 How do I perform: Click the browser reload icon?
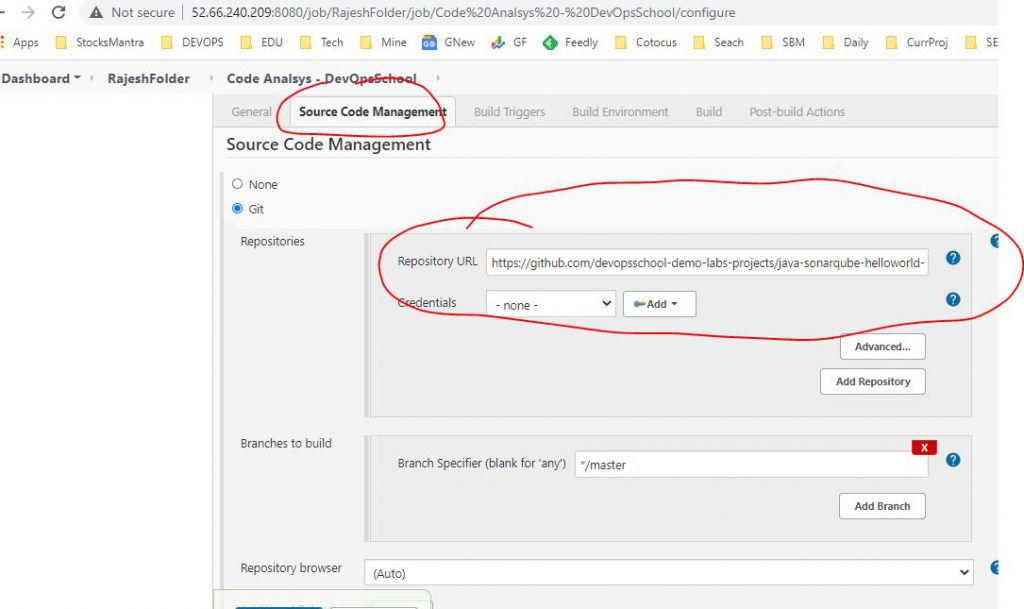(58, 13)
